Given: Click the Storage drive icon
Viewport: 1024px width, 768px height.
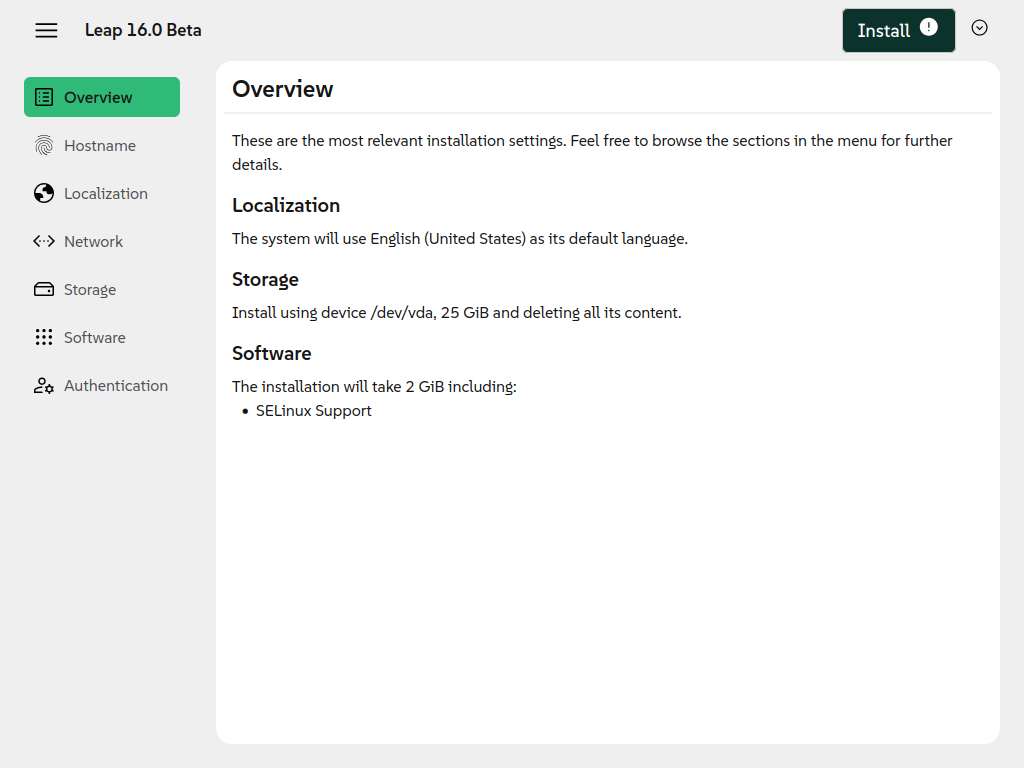Looking at the screenshot, I should click(44, 289).
